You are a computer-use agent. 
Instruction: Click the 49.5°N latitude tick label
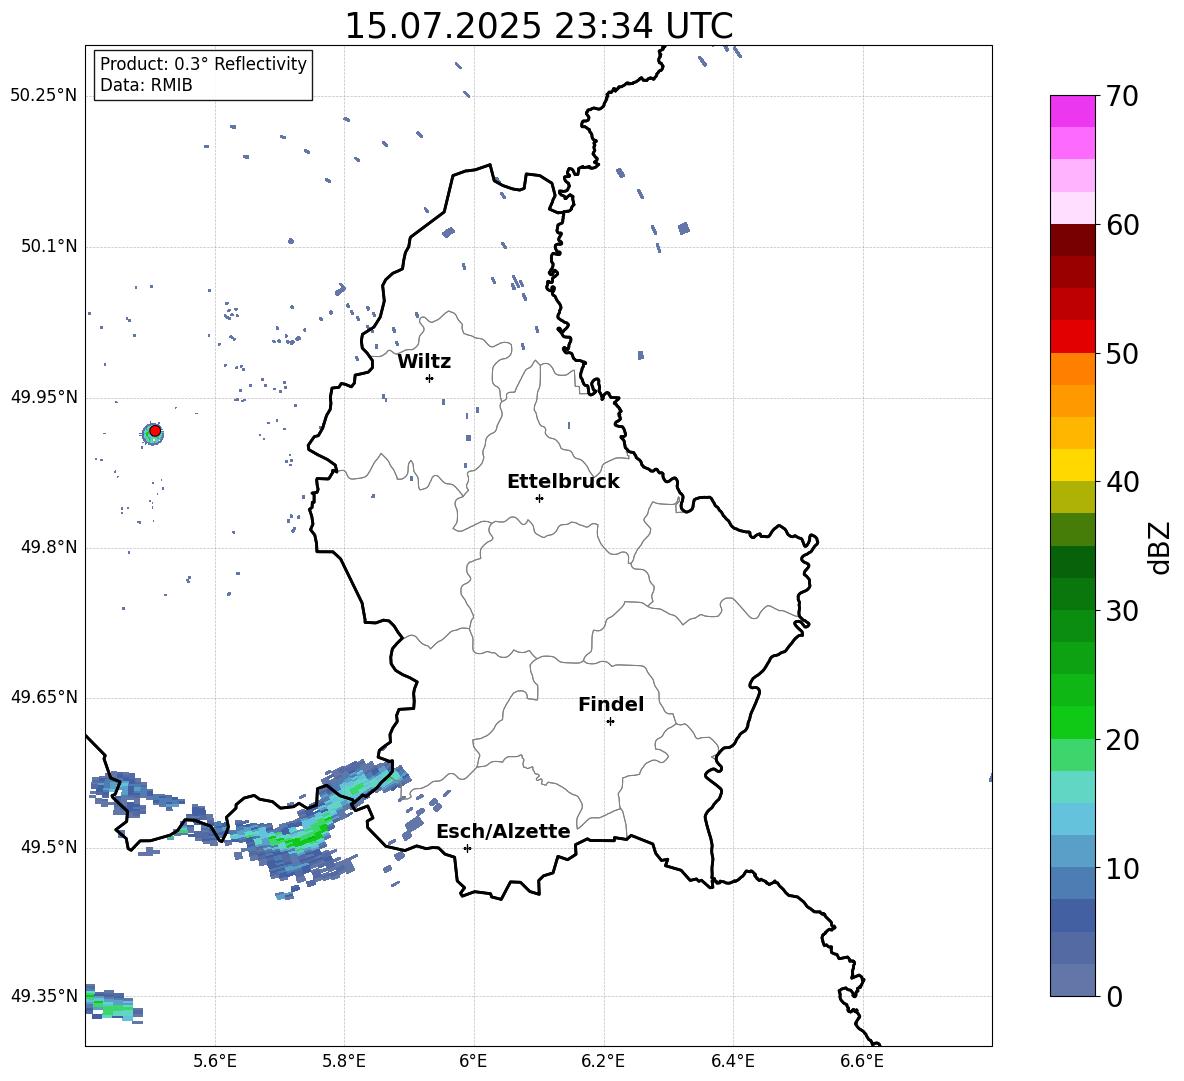point(48,848)
